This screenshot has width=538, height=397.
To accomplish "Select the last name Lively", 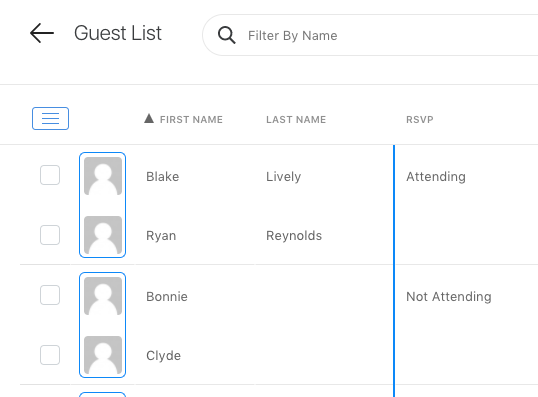I will coord(283,177).
